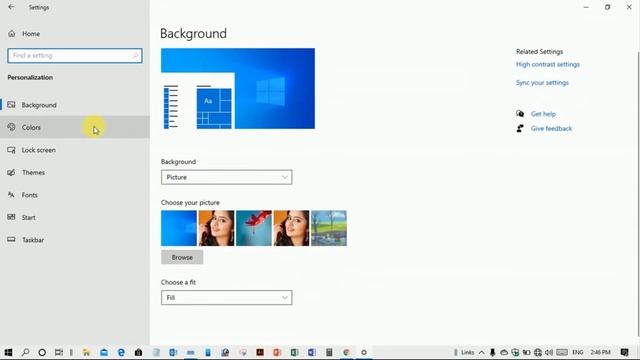Choose the landscape park picture thumbnail
The width and height of the screenshot is (640, 360).
(x=329, y=228)
